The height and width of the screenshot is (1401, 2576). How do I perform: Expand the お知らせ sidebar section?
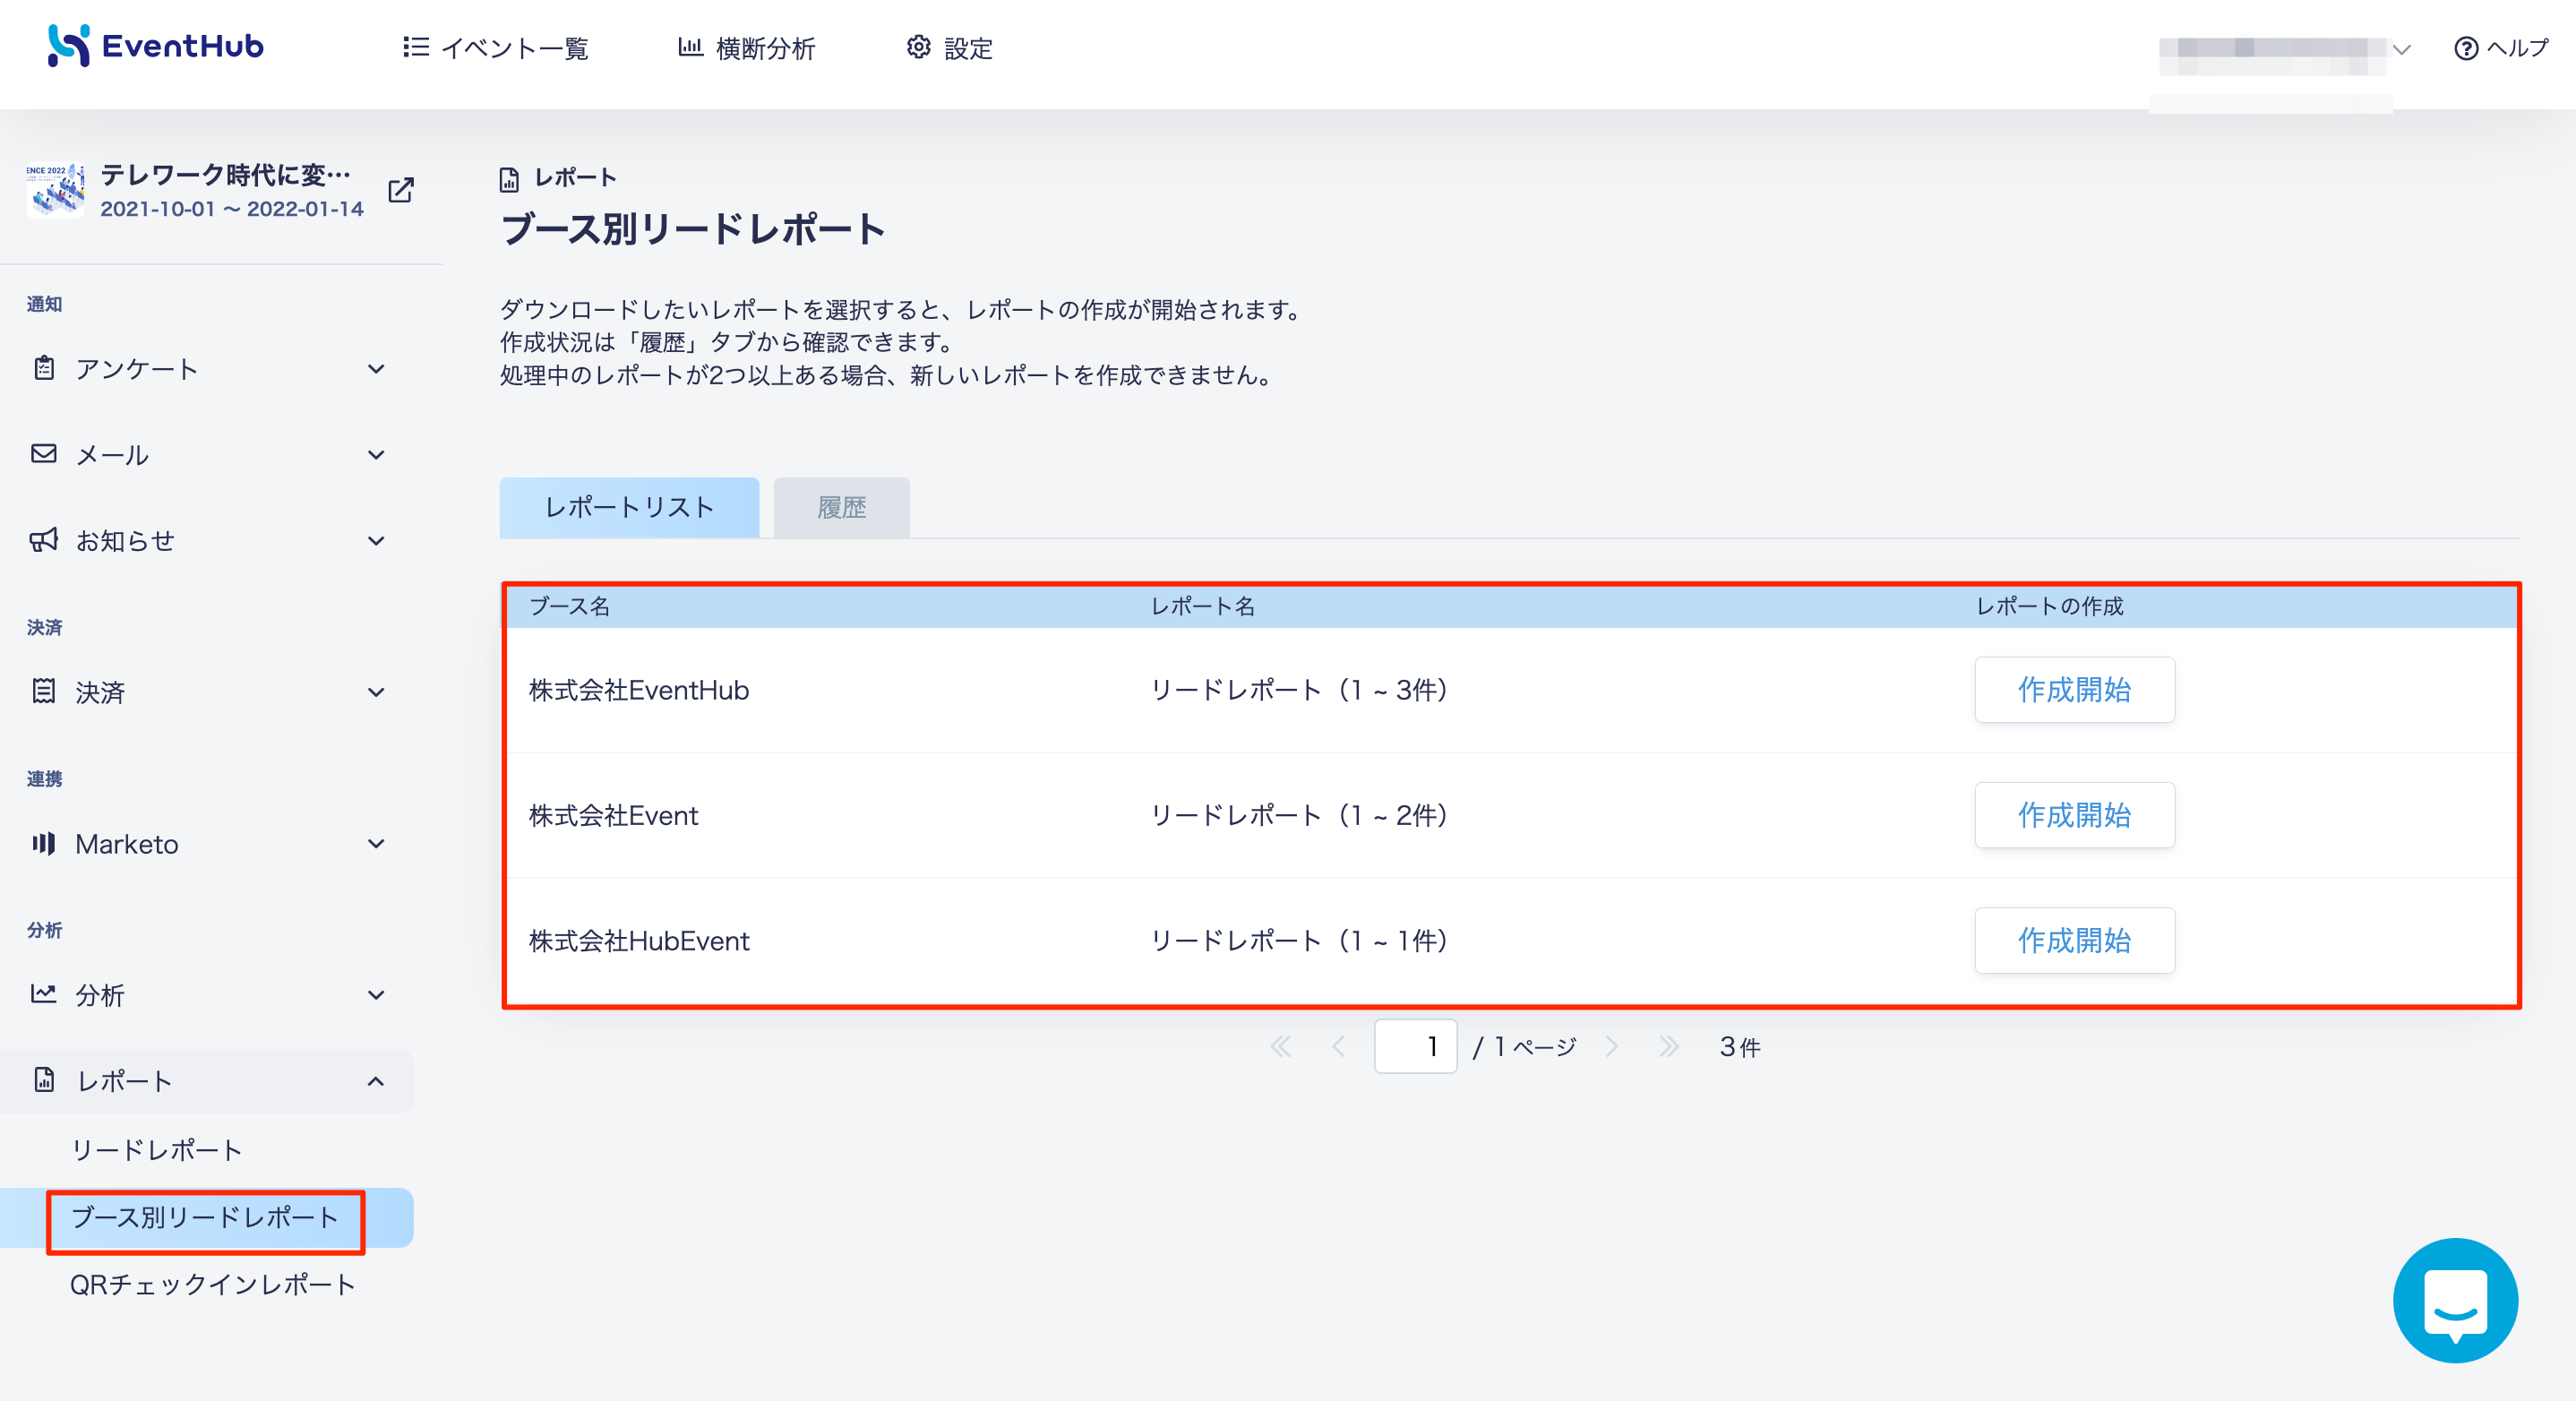pyautogui.click(x=208, y=541)
